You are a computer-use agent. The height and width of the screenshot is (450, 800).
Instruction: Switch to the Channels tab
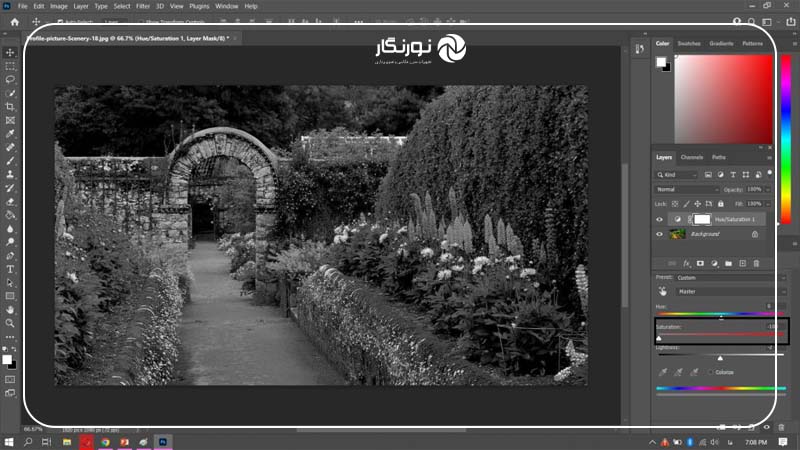pos(692,157)
